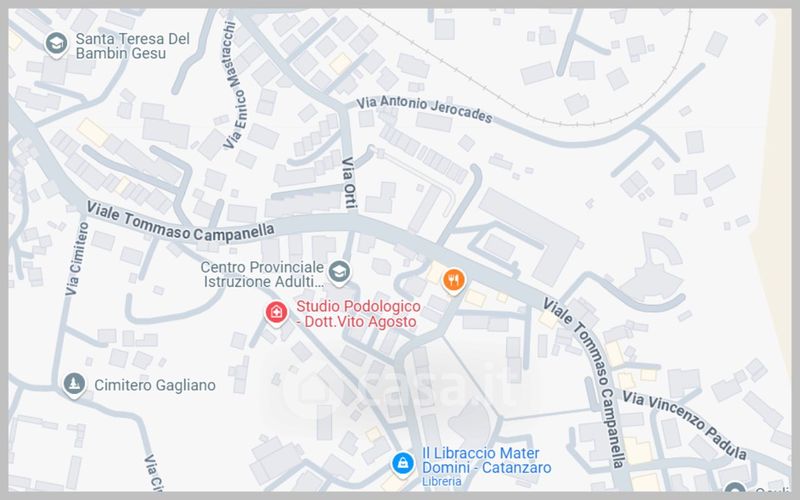The height and width of the screenshot is (500, 800).
Task: Click the blue Il Libraccio shopping bag pin
Action: (403, 464)
